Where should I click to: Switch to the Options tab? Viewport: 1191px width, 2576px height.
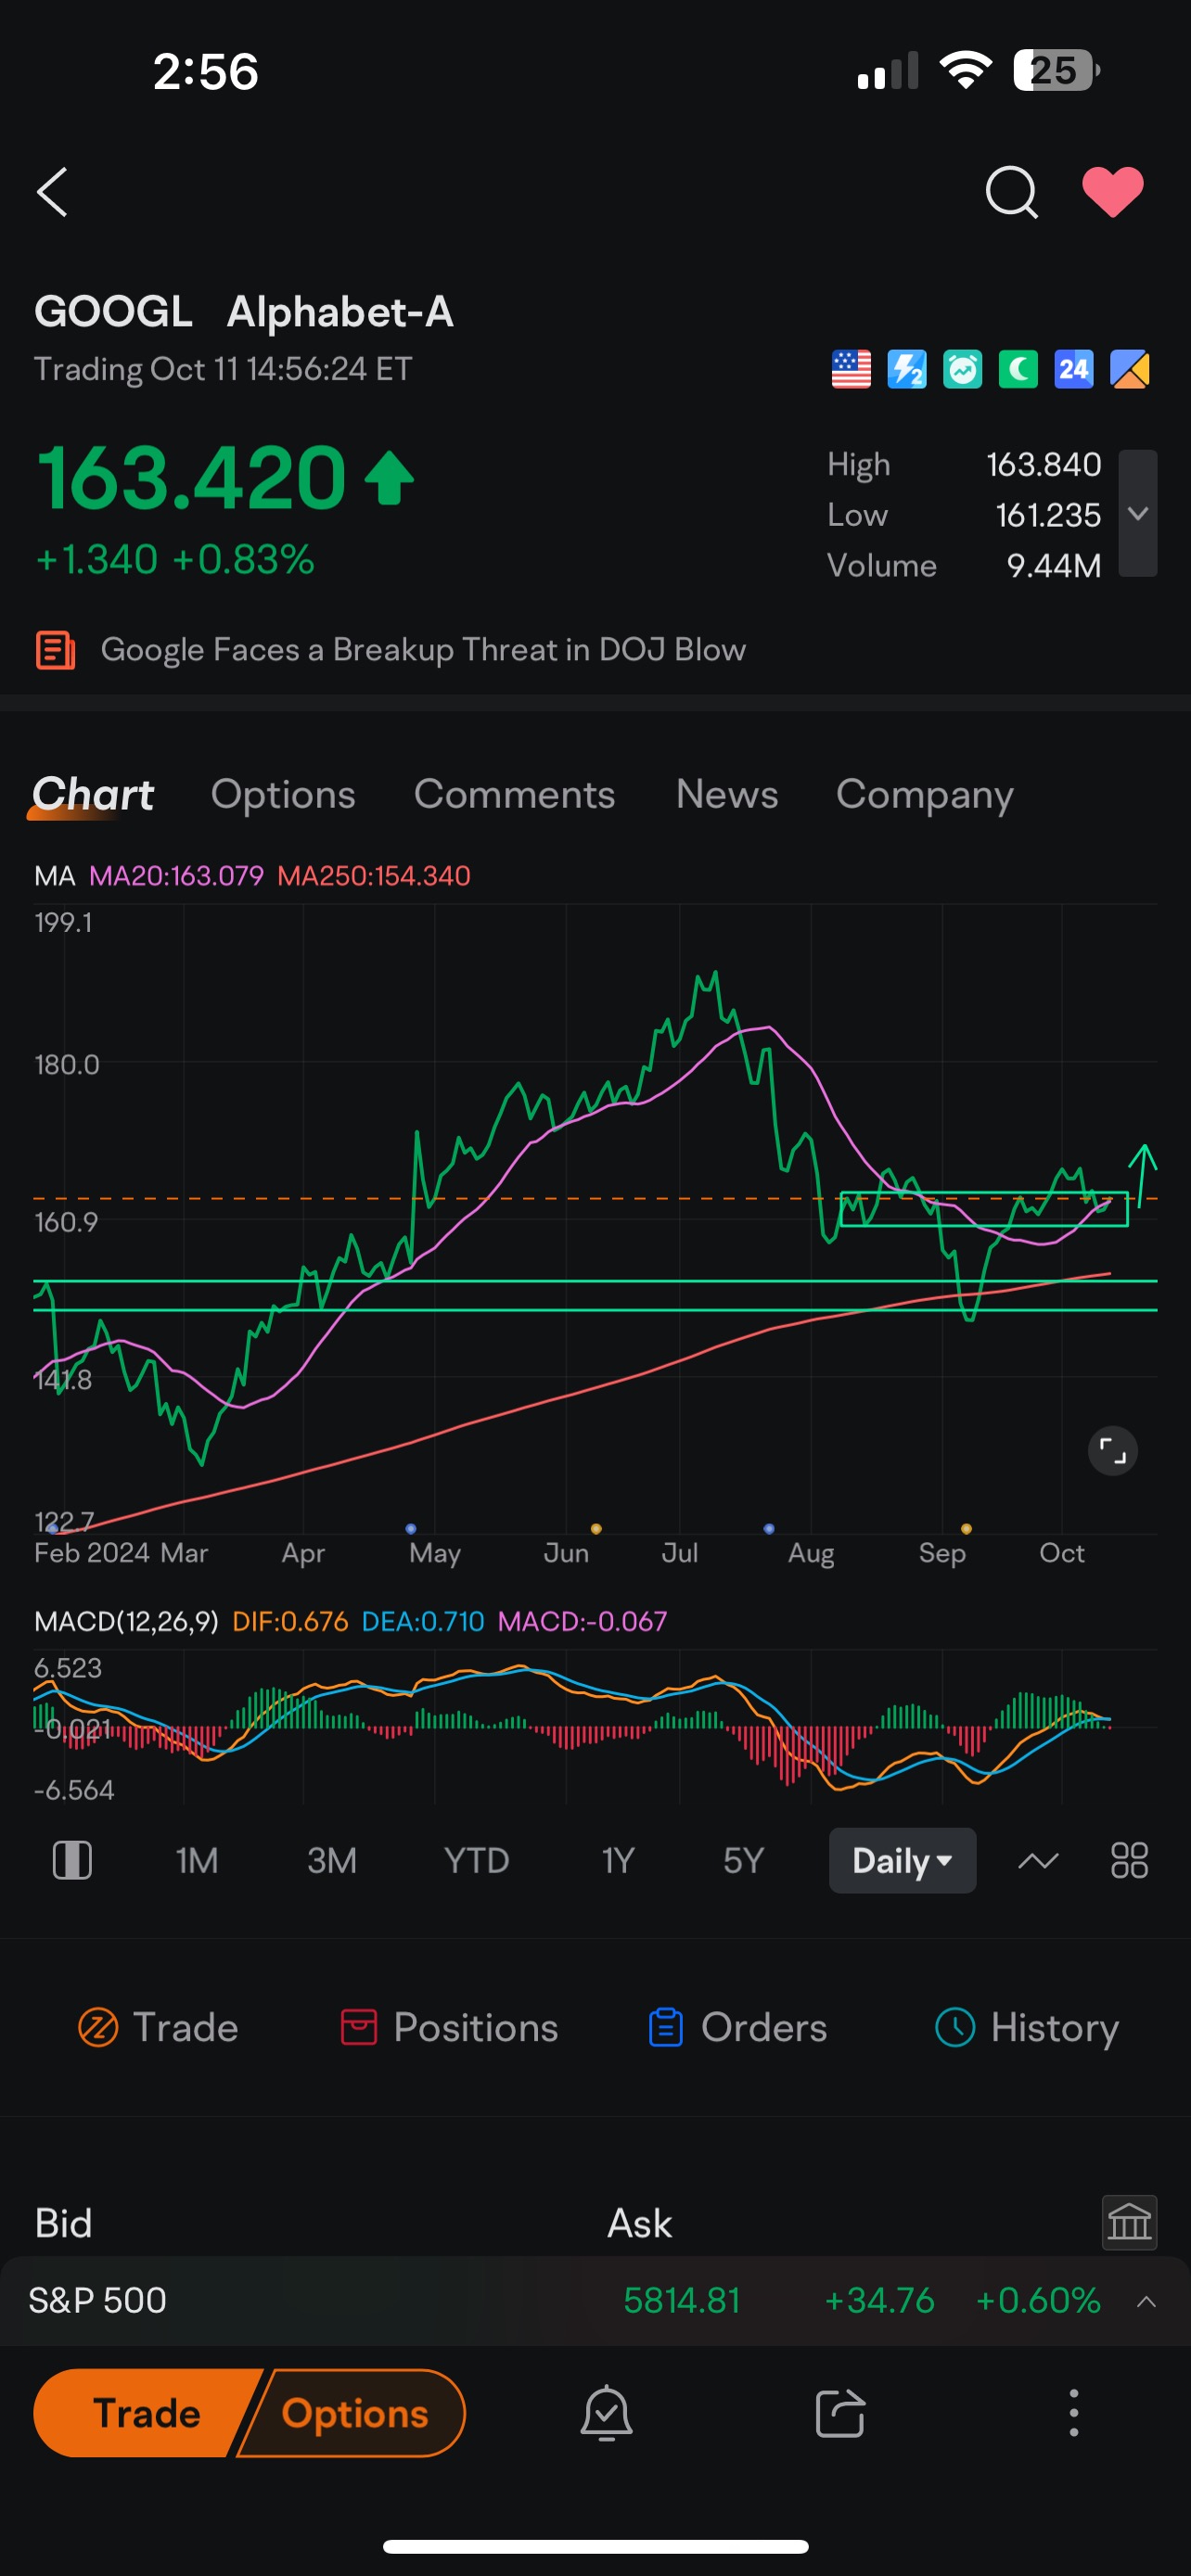tap(283, 795)
